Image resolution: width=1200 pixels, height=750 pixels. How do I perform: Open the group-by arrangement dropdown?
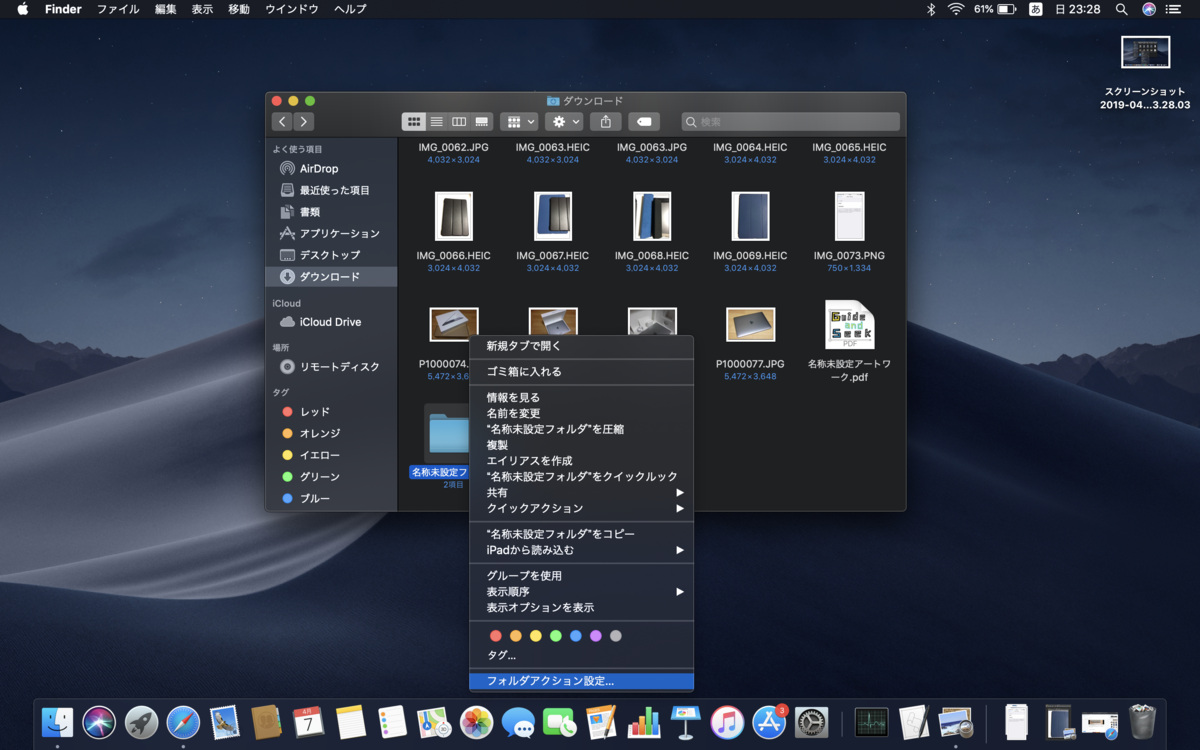(x=520, y=121)
